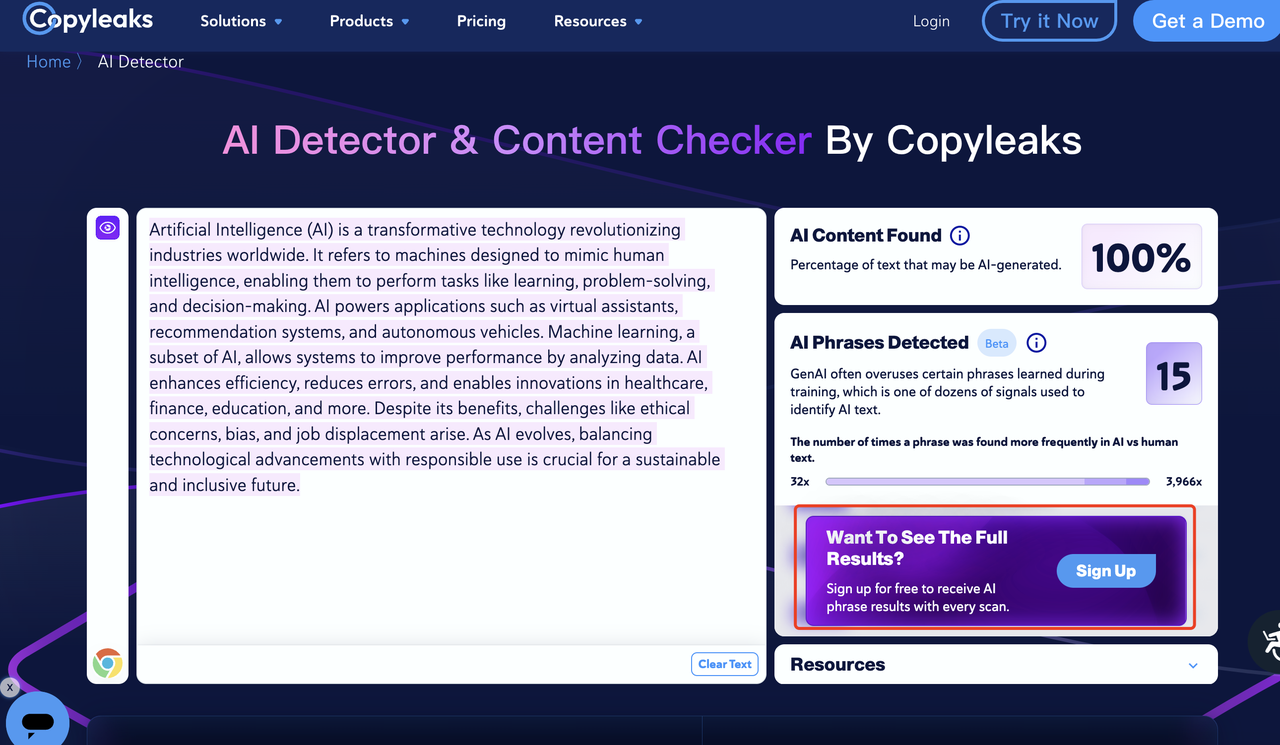Viewport: 1280px width, 745px height.
Task: Click the Get a Demo button
Action: click(1207, 21)
